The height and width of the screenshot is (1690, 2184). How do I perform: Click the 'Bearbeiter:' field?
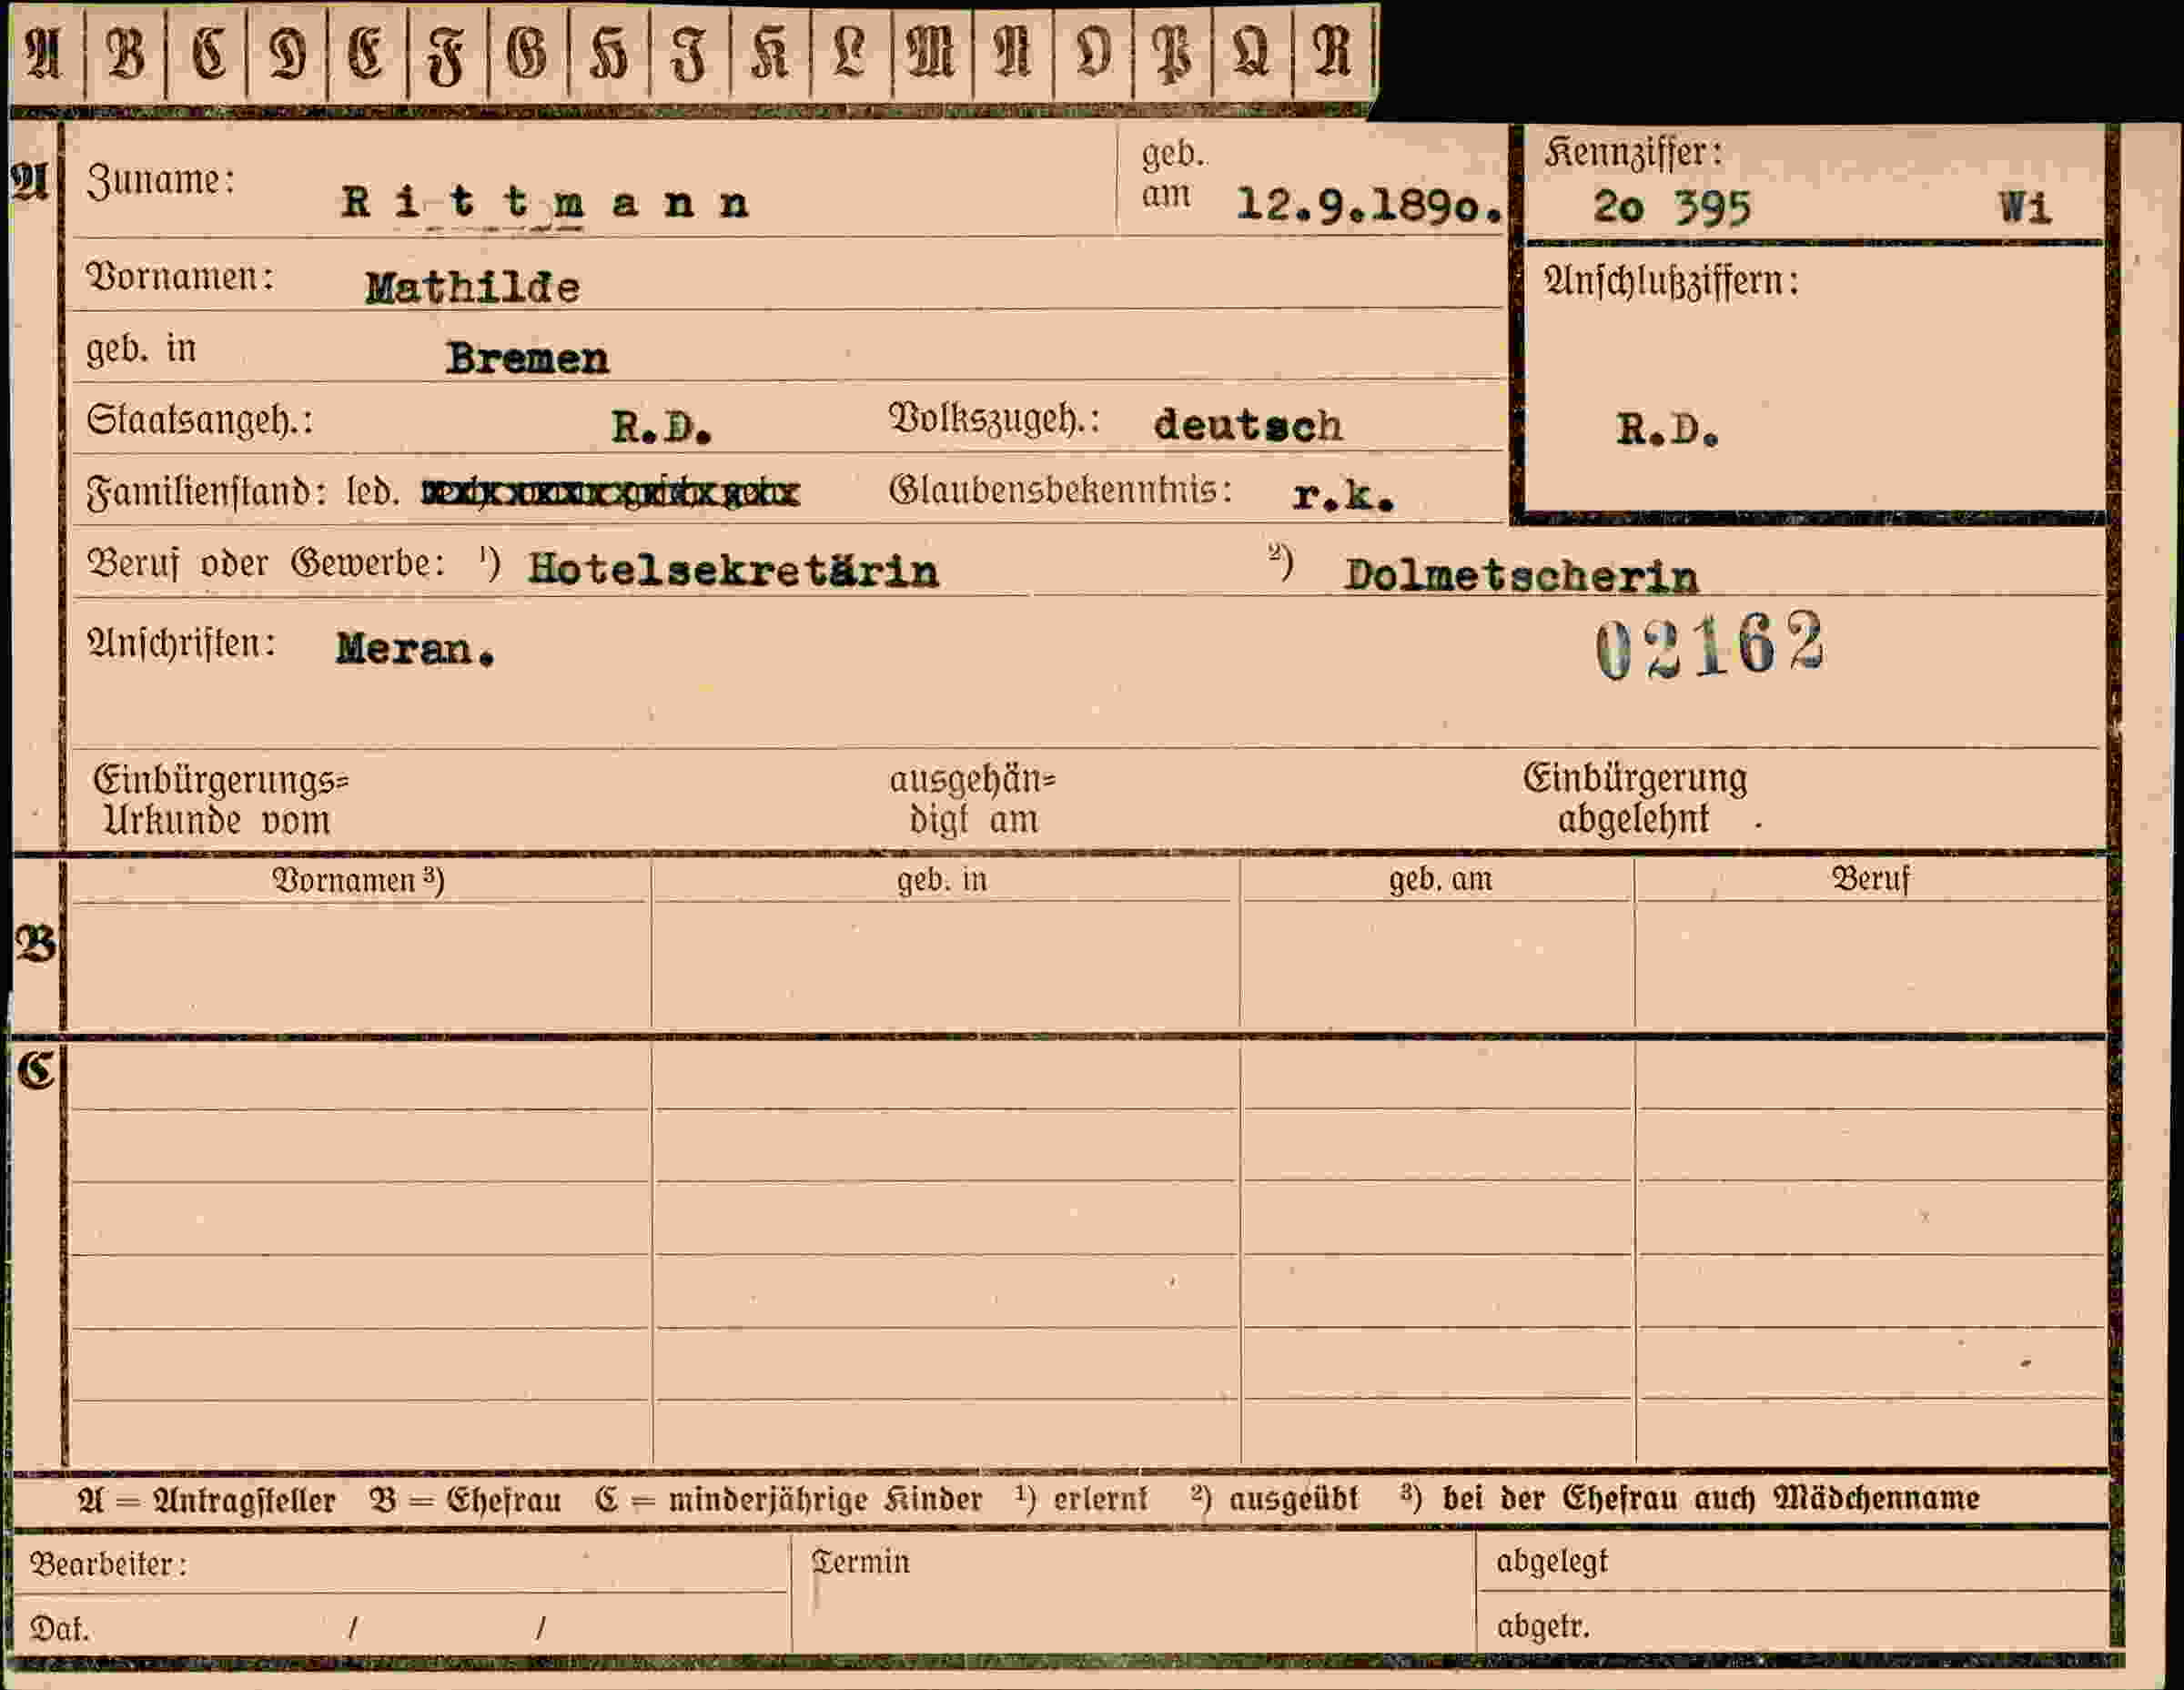[x=400, y=1563]
